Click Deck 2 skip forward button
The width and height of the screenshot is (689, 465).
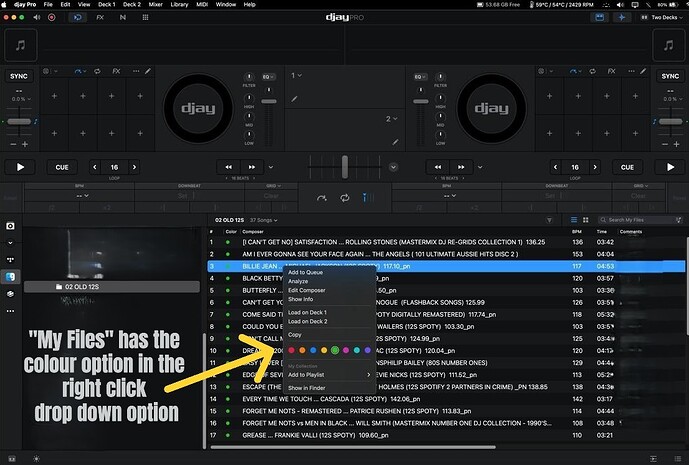461,167
